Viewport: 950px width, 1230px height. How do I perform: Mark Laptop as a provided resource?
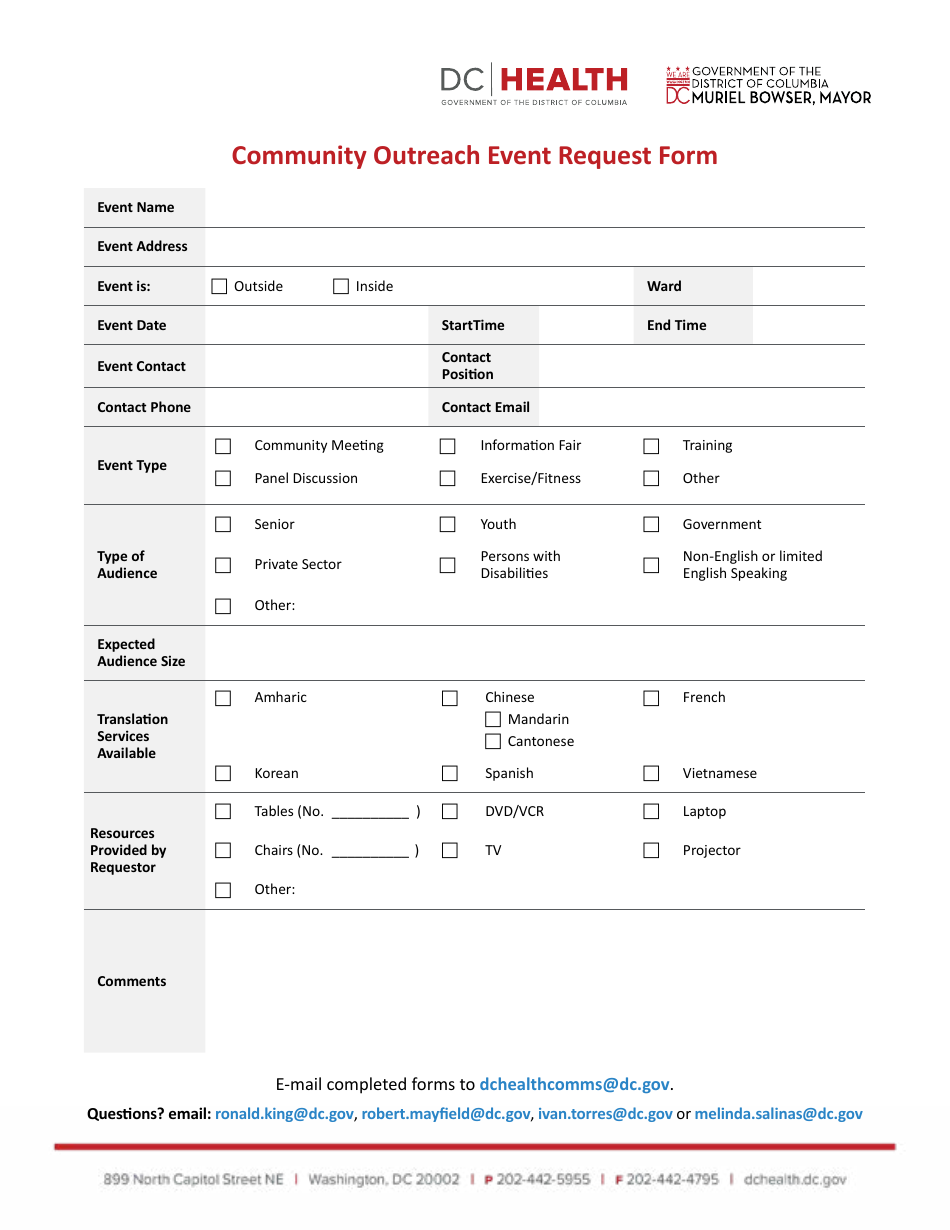[x=651, y=811]
